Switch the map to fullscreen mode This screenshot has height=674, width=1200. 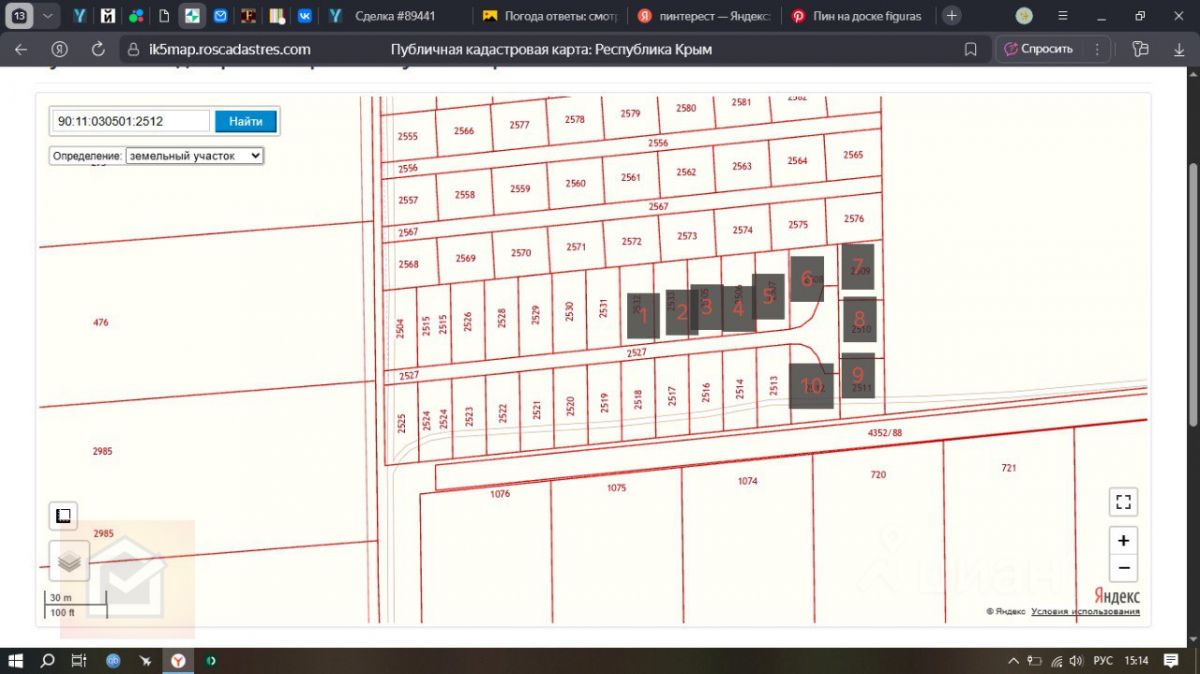click(x=1123, y=502)
